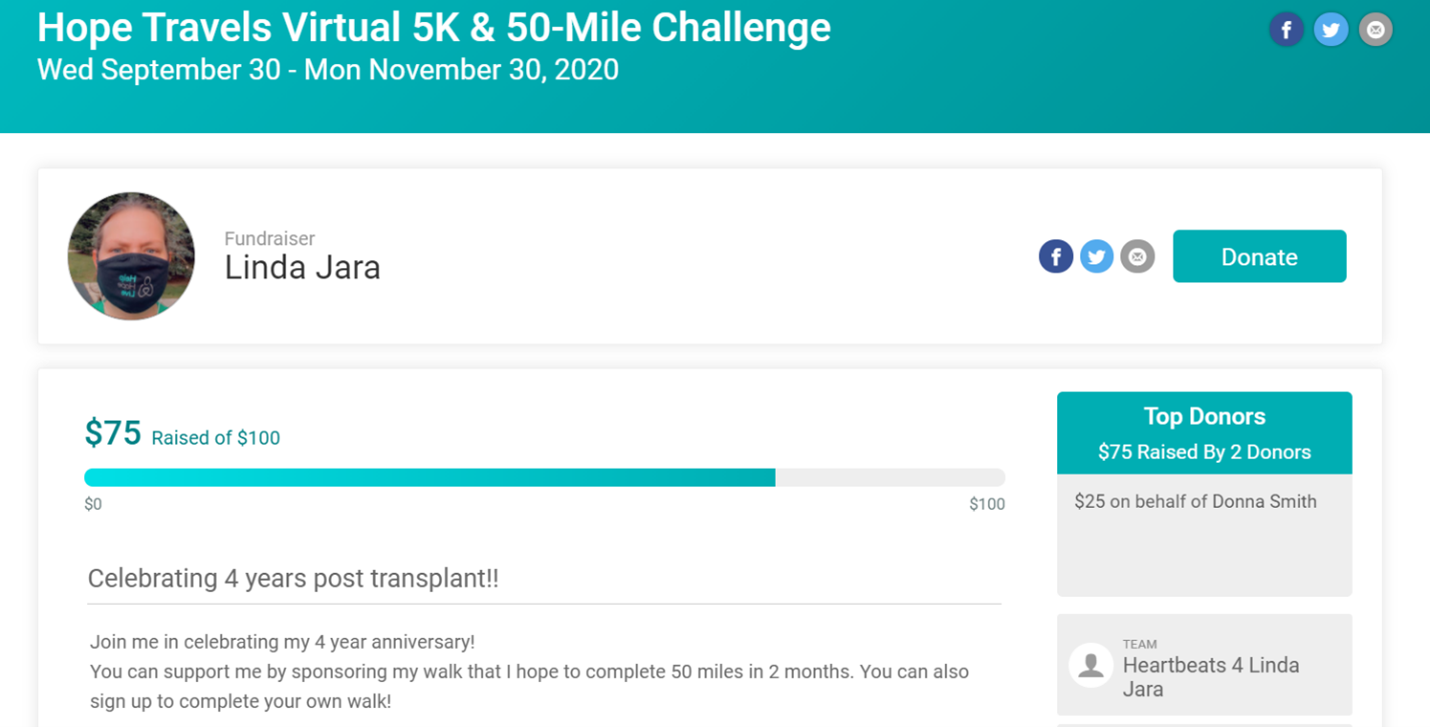
Task: Click the $100 goal label under the bar
Action: coord(987,504)
